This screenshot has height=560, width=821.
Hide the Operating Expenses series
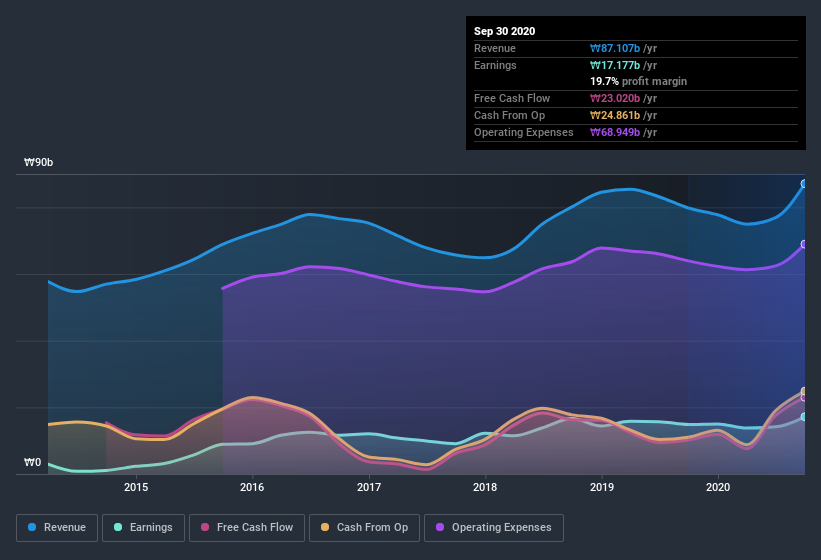click(x=494, y=528)
